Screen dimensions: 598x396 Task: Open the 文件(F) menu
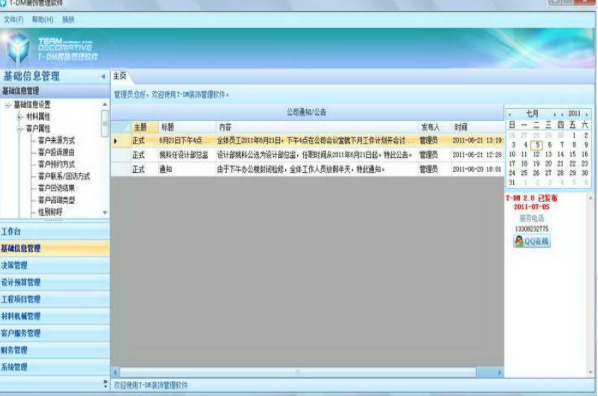(x=14, y=19)
